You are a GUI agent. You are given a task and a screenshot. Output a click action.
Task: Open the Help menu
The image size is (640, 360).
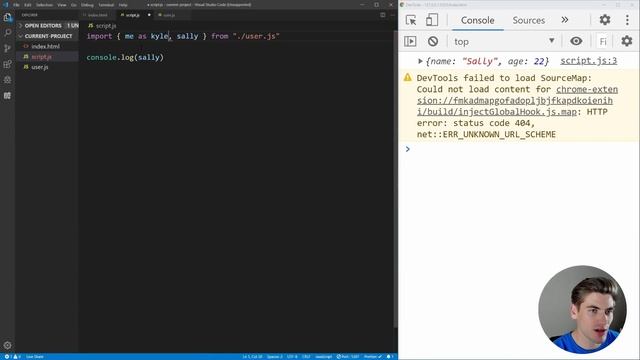point(123,5)
